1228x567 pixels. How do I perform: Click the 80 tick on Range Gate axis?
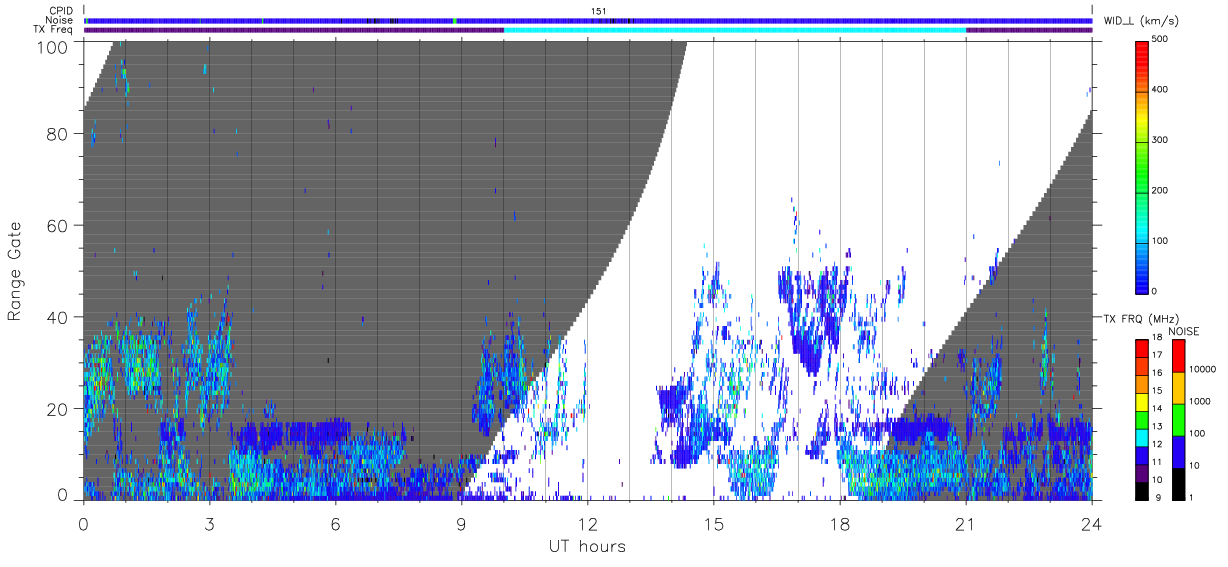[x=59, y=133]
